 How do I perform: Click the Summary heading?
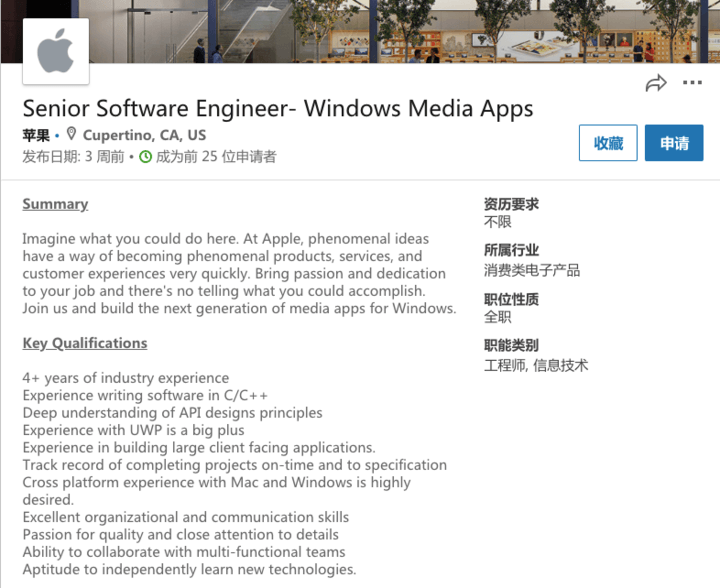(55, 204)
